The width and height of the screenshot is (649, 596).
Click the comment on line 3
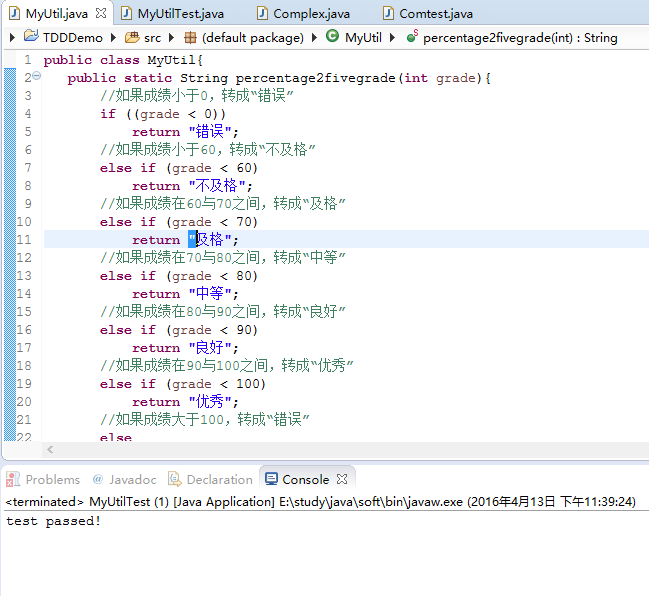[x=197, y=96]
